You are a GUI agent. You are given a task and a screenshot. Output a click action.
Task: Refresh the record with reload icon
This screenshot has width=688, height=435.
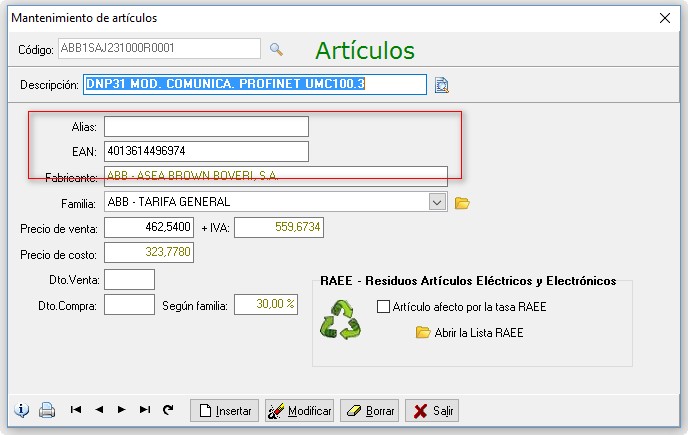[x=168, y=410]
